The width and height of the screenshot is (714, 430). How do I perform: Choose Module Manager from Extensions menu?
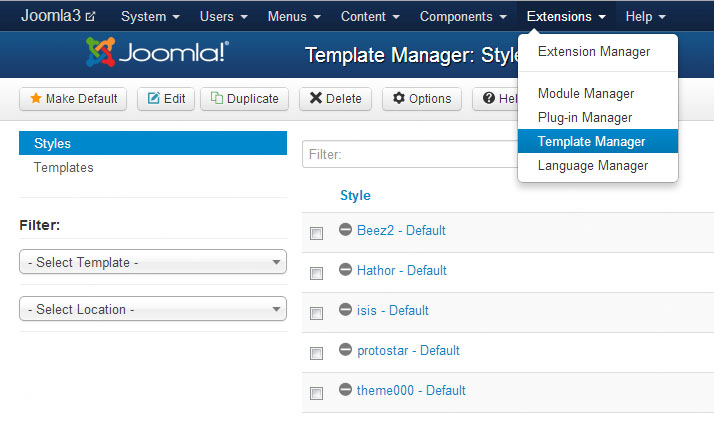[x=586, y=93]
